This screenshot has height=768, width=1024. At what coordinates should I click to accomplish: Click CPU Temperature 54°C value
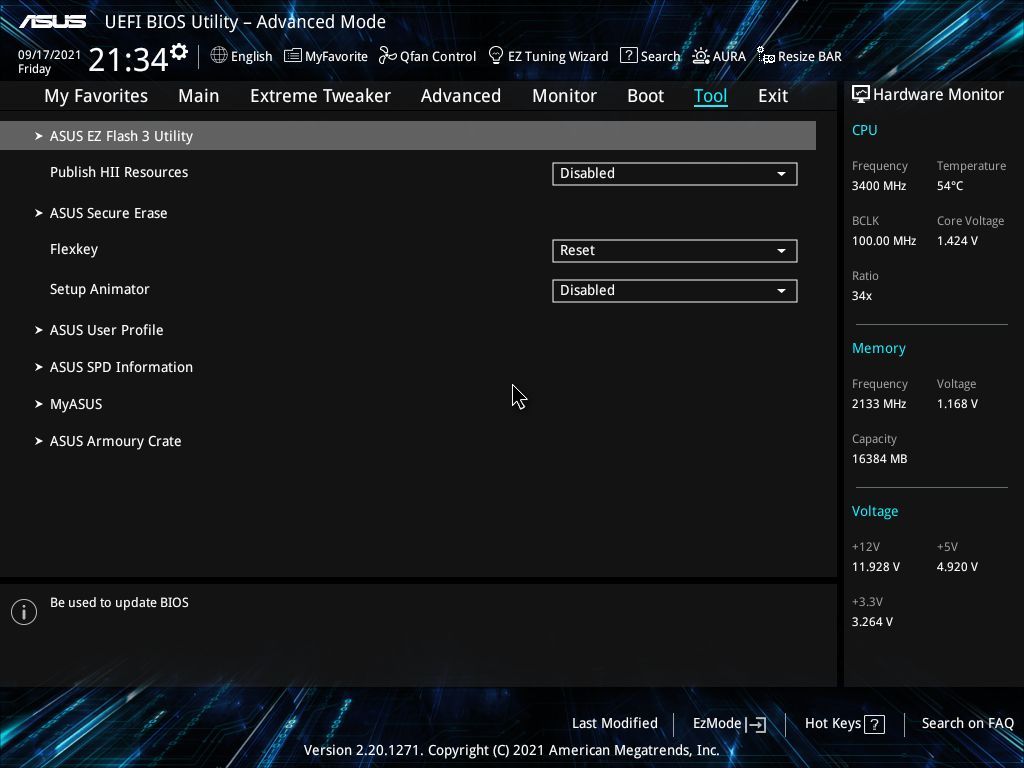click(x=950, y=186)
